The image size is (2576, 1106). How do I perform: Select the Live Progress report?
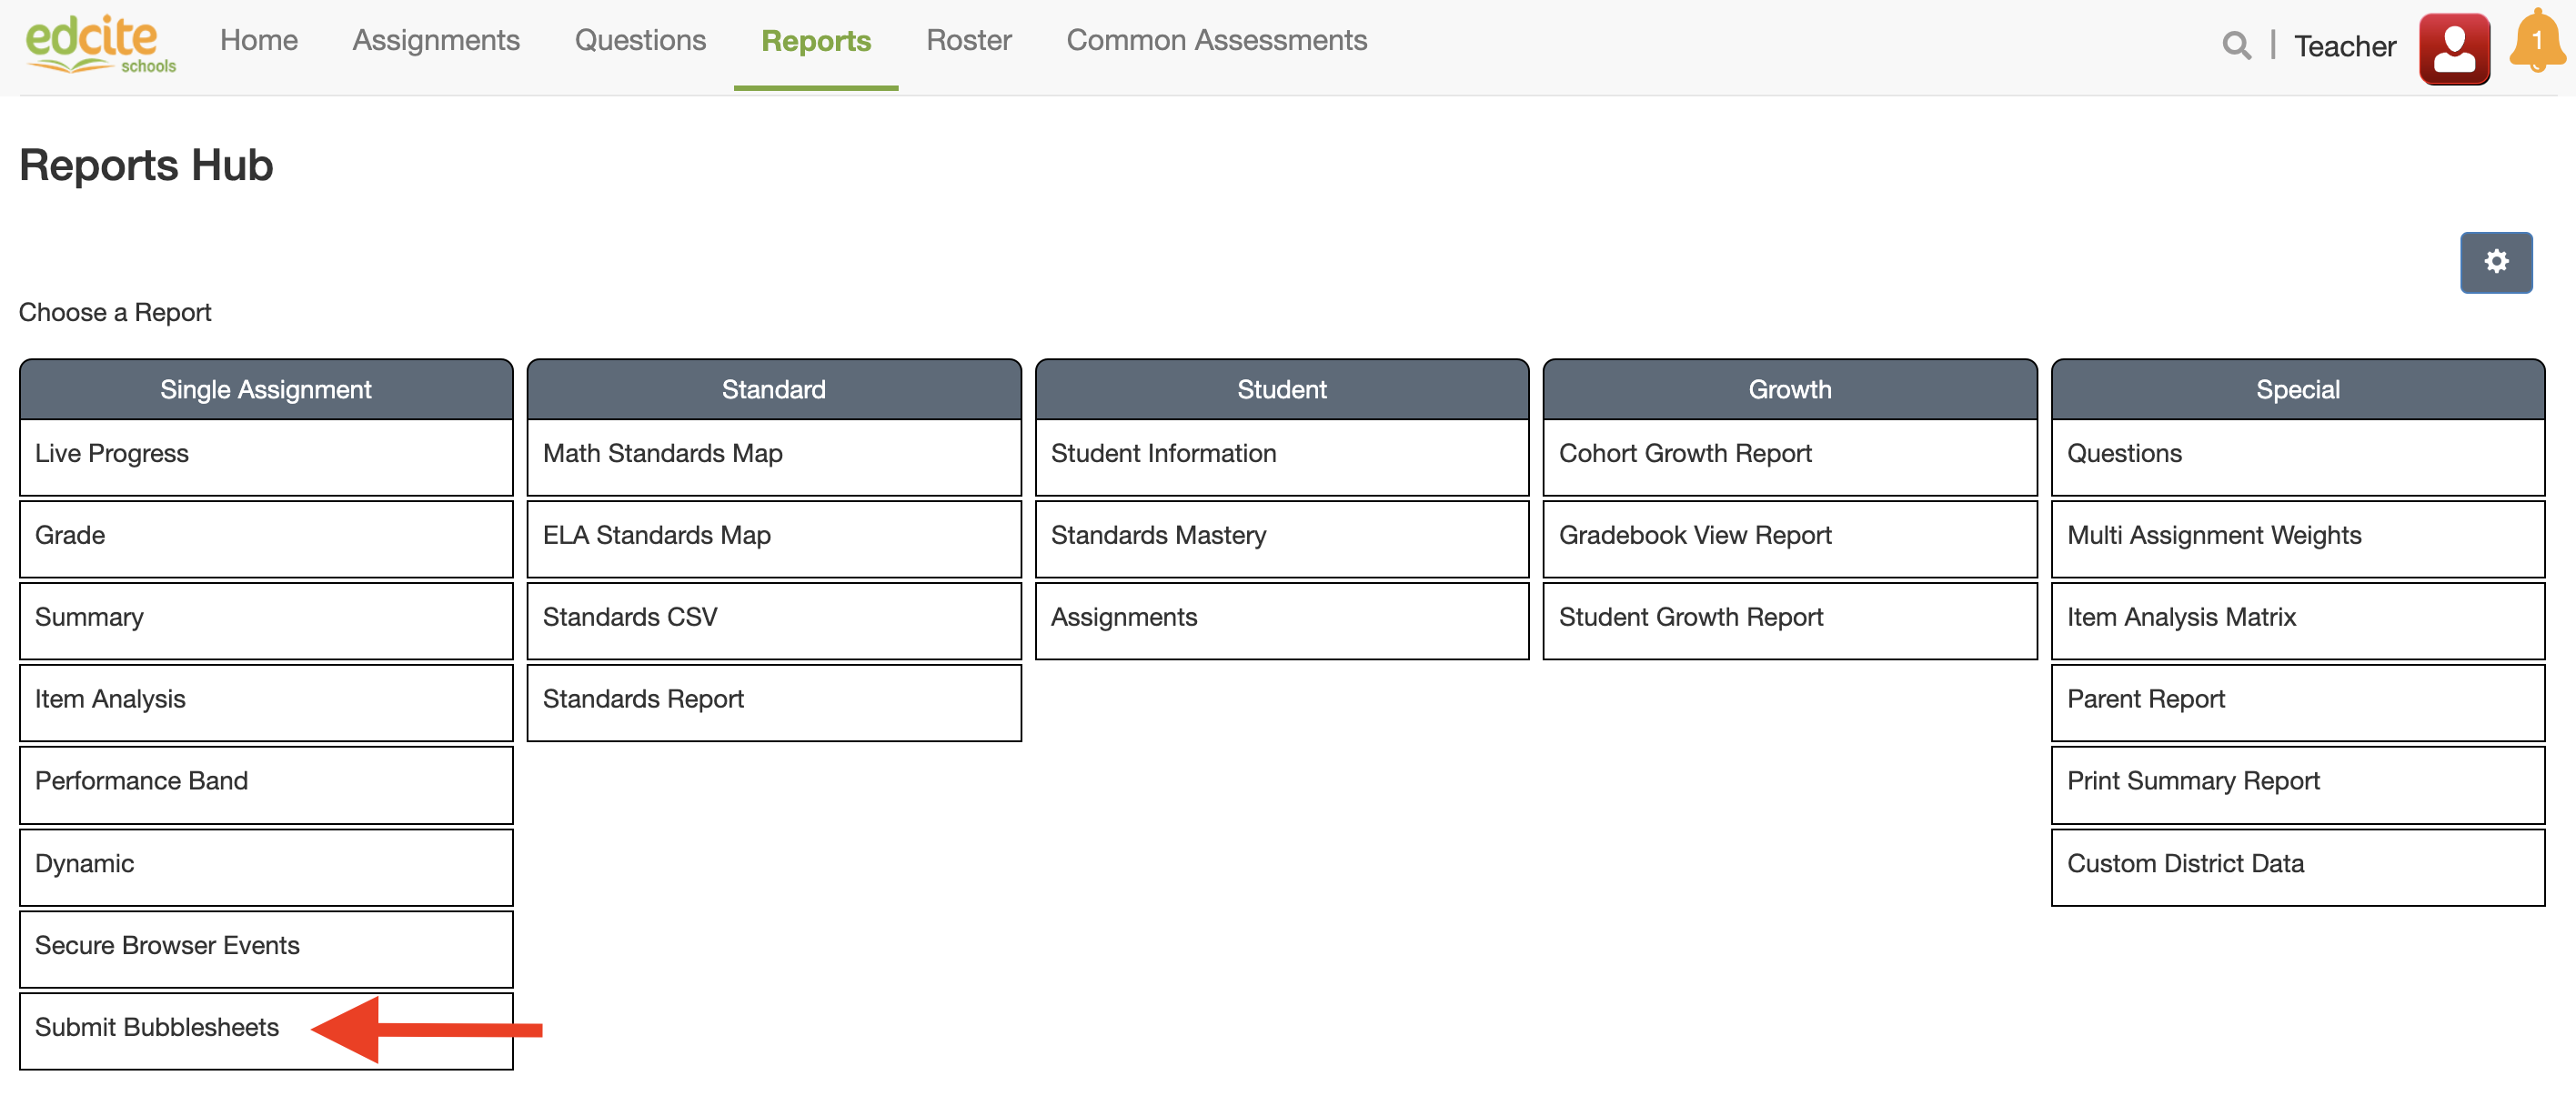pyautogui.click(x=111, y=453)
